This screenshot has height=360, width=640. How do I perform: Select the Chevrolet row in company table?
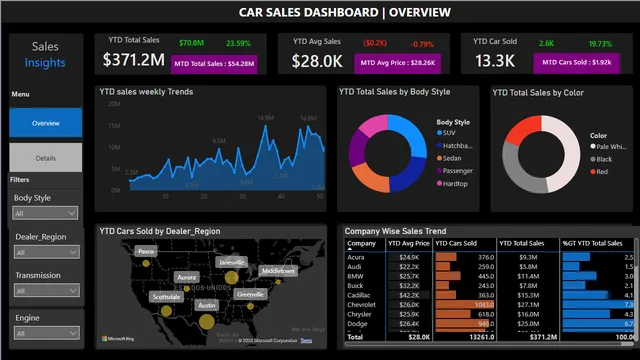(490, 304)
